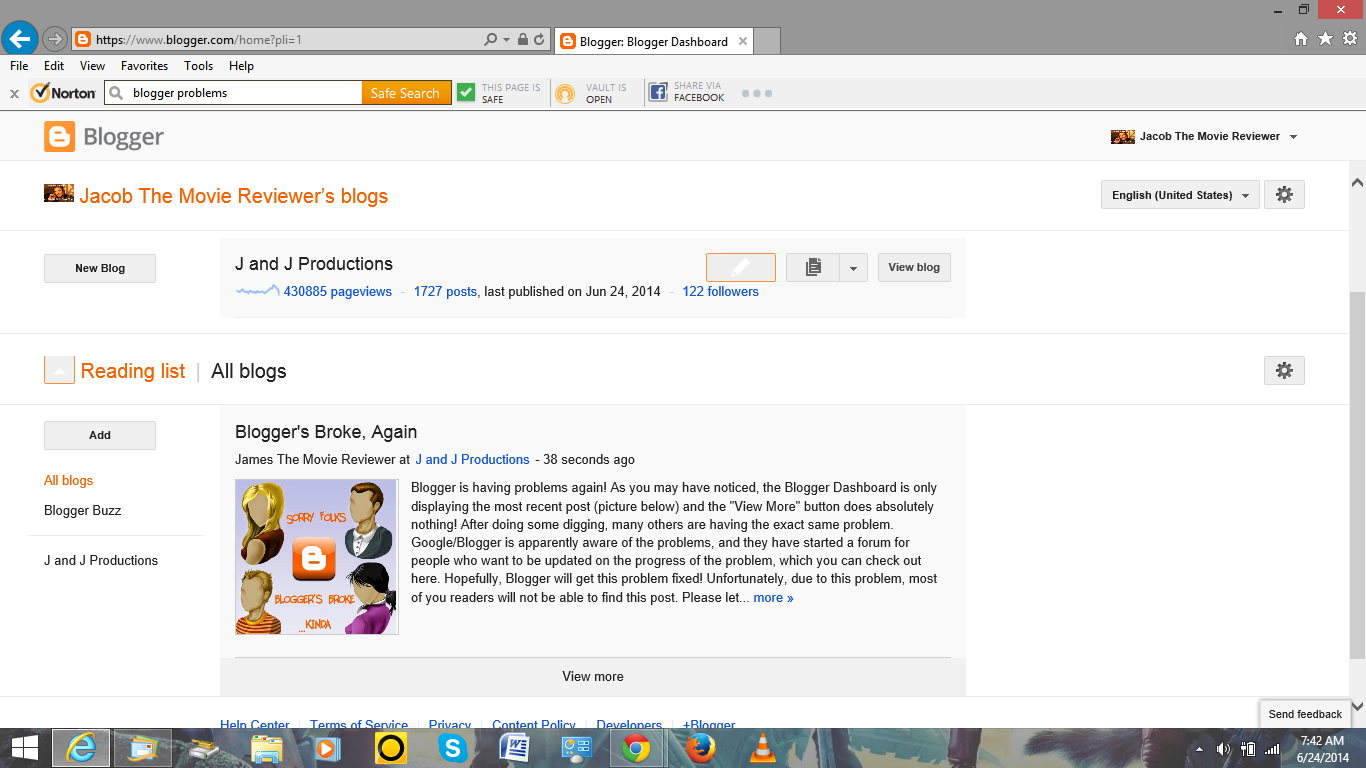
Task: Open the 1727 posts link
Action: click(445, 291)
